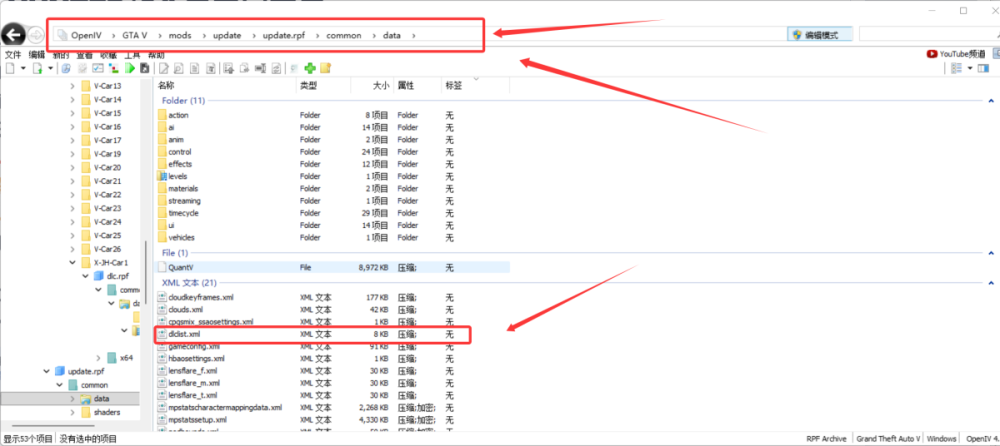The height and width of the screenshot is (446, 1000).
Task: Click the red YouTube icon
Action: coord(932,54)
